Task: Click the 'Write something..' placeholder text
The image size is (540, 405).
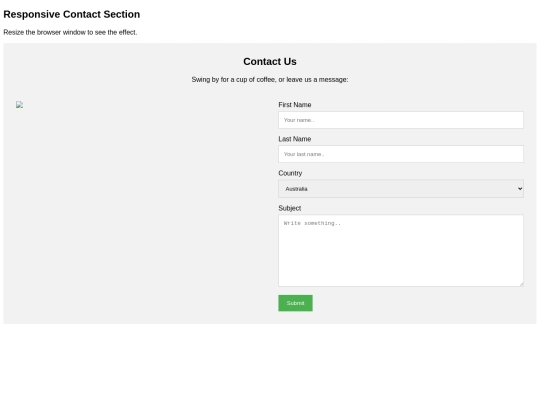Action: 312,223
